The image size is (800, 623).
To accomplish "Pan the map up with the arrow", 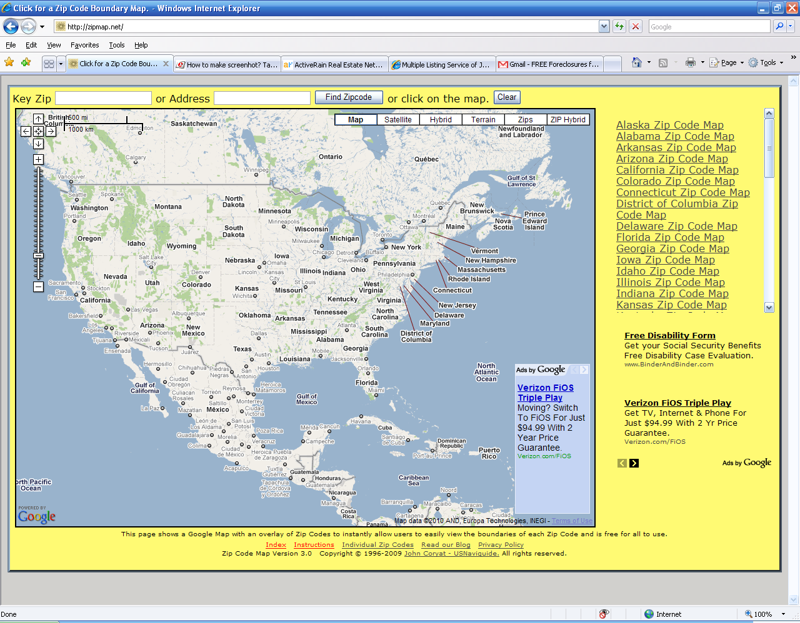I will point(38,119).
